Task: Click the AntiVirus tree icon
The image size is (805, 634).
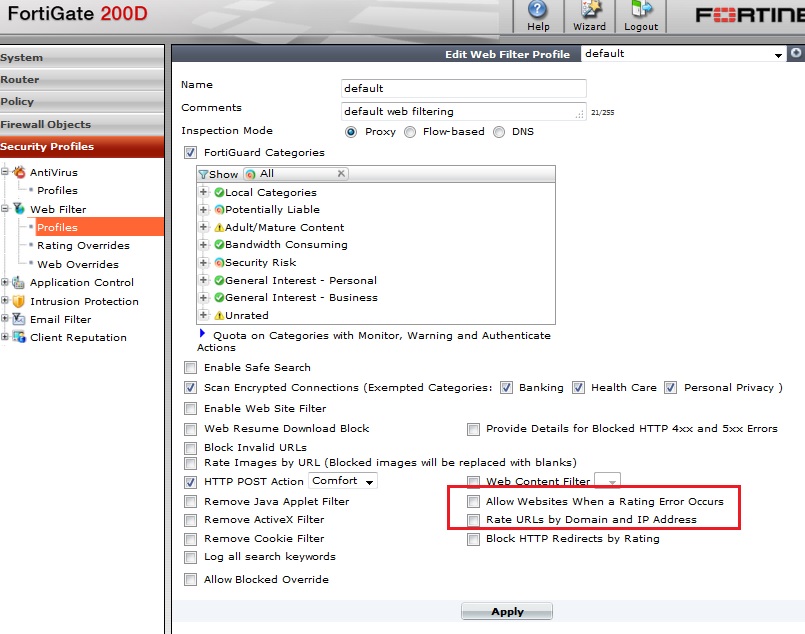Action: (x=19, y=172)
